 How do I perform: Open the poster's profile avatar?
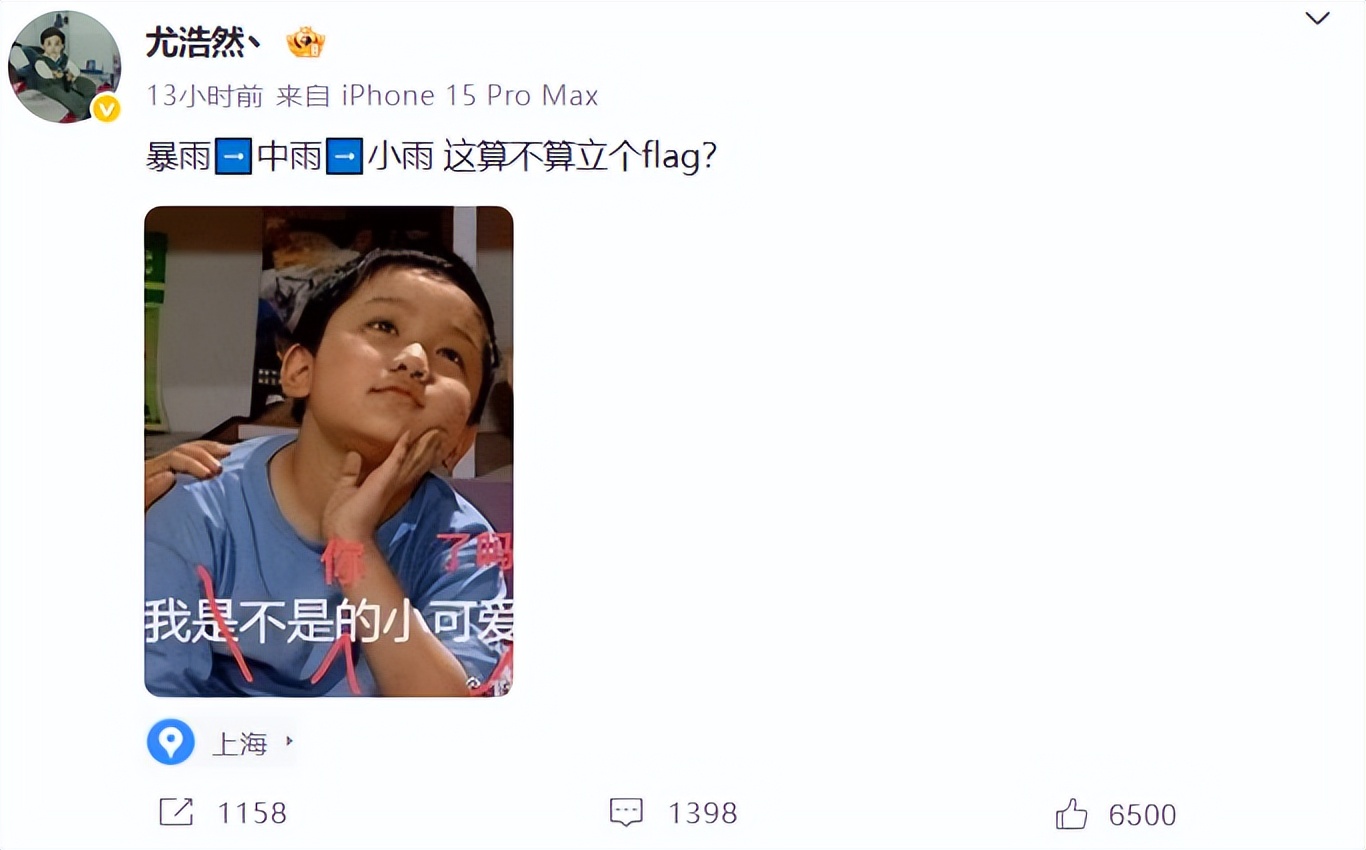coord(64,68)
